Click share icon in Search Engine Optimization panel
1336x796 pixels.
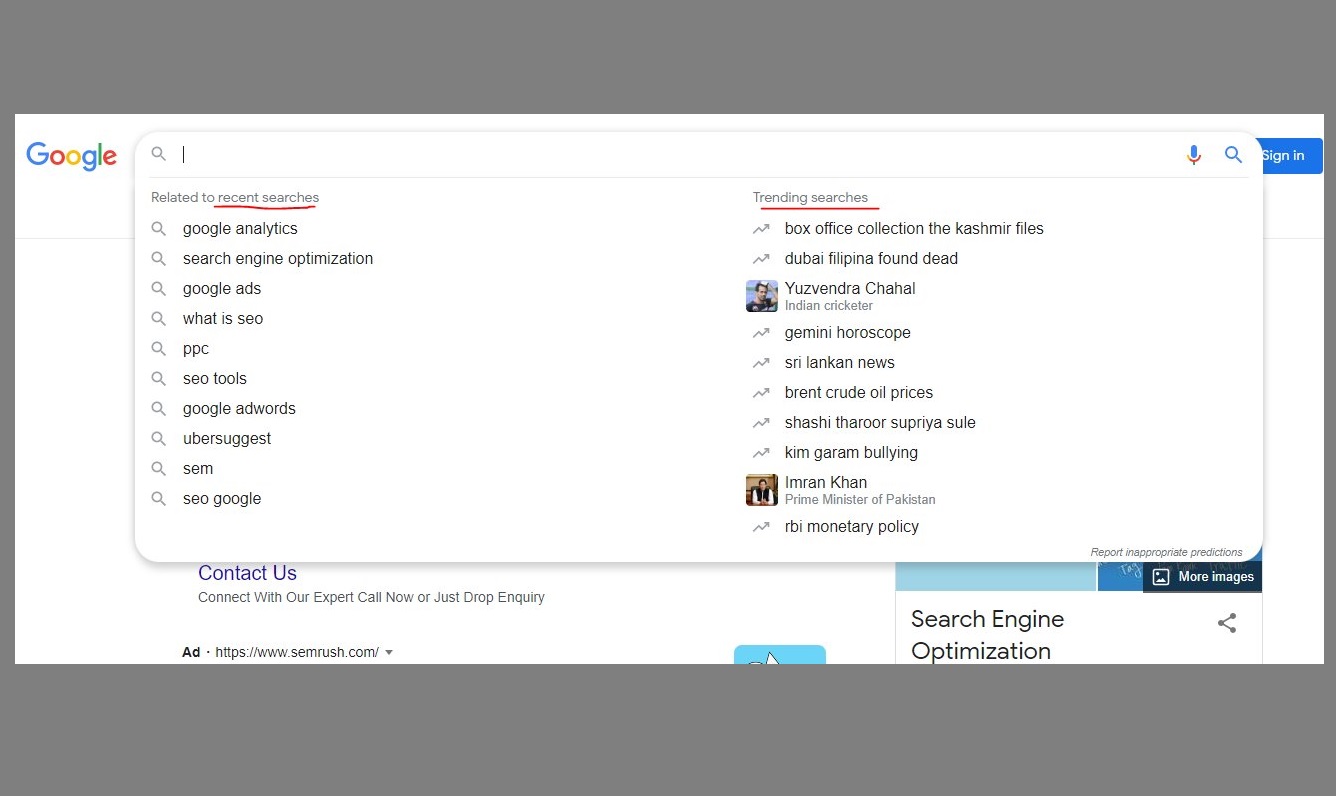(x=1227, y=623)
